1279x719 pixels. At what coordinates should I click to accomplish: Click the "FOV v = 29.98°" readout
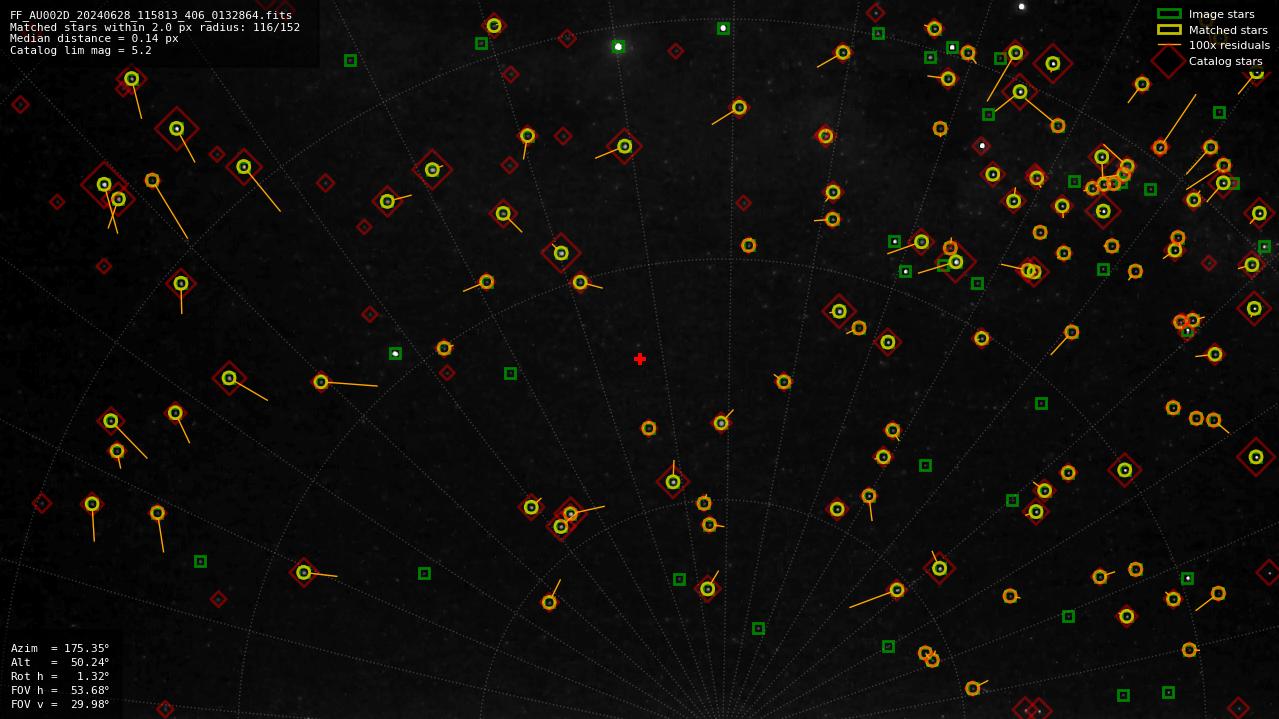click(x=60, y=704)
